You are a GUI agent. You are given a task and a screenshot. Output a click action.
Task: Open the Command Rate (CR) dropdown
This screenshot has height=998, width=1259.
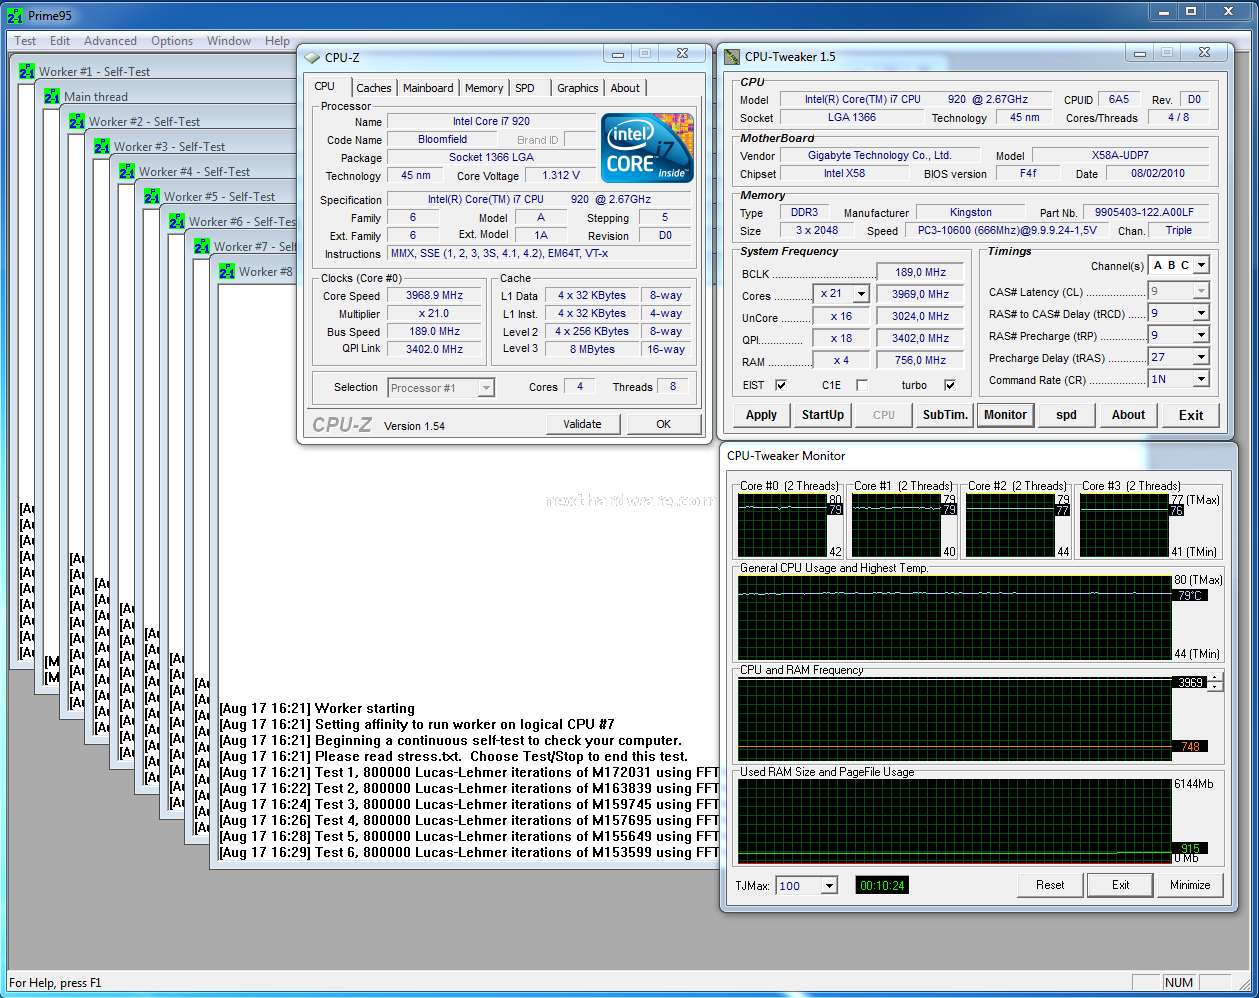coord(1202,379)
